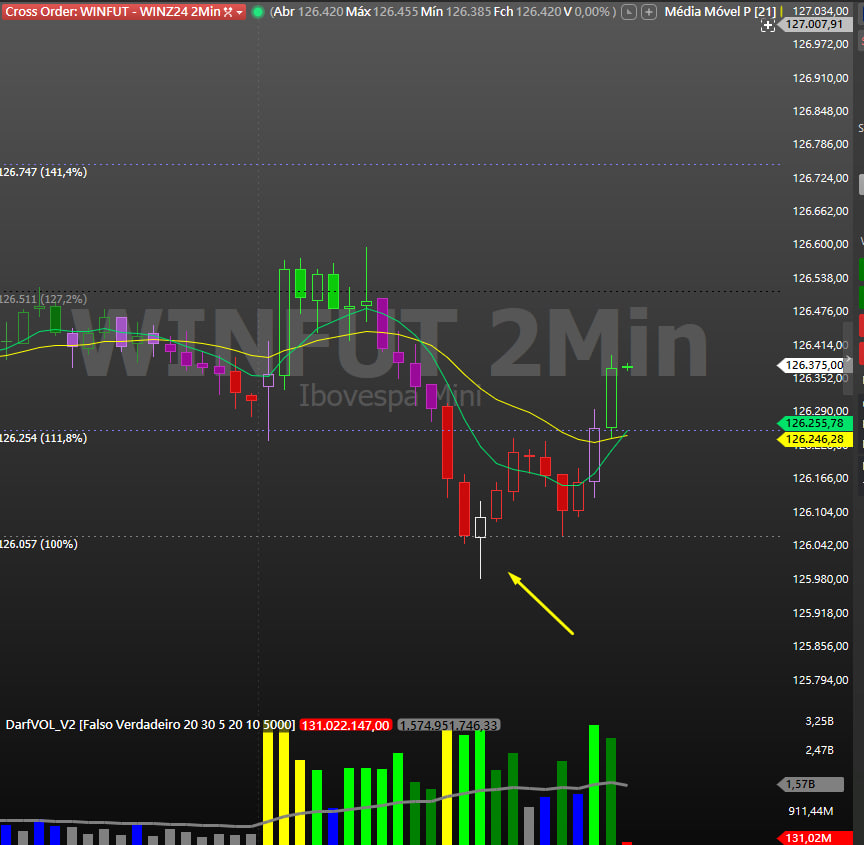864x845 pixels.
Task: Click the V 0,00% variation in header
Action: 587,12
